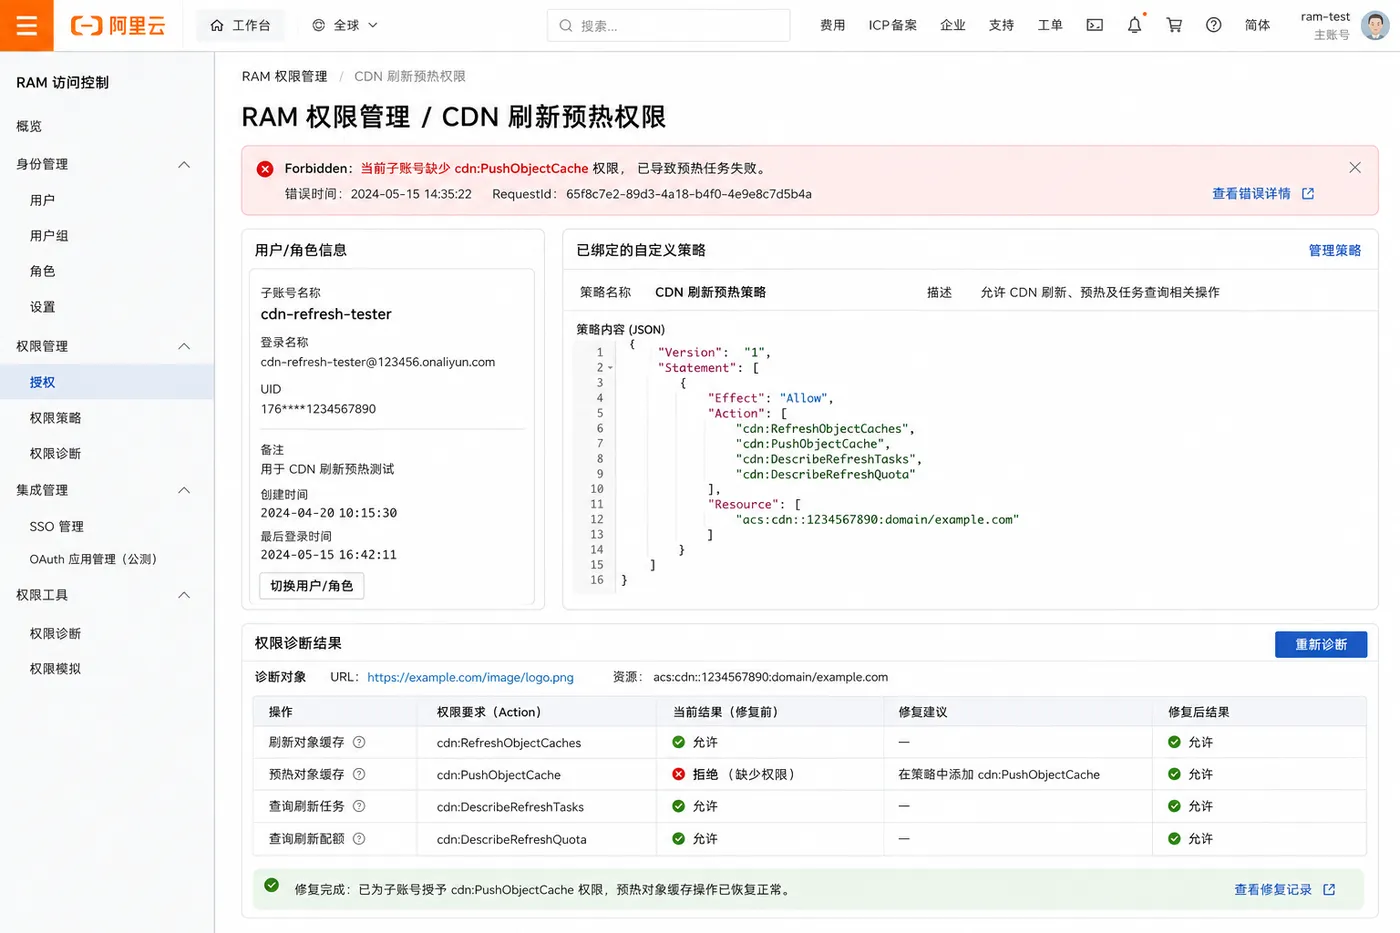Viewport: 1400px width, 933px height.
Task: Click the RequestId value in banner
Action: (688, 194)
